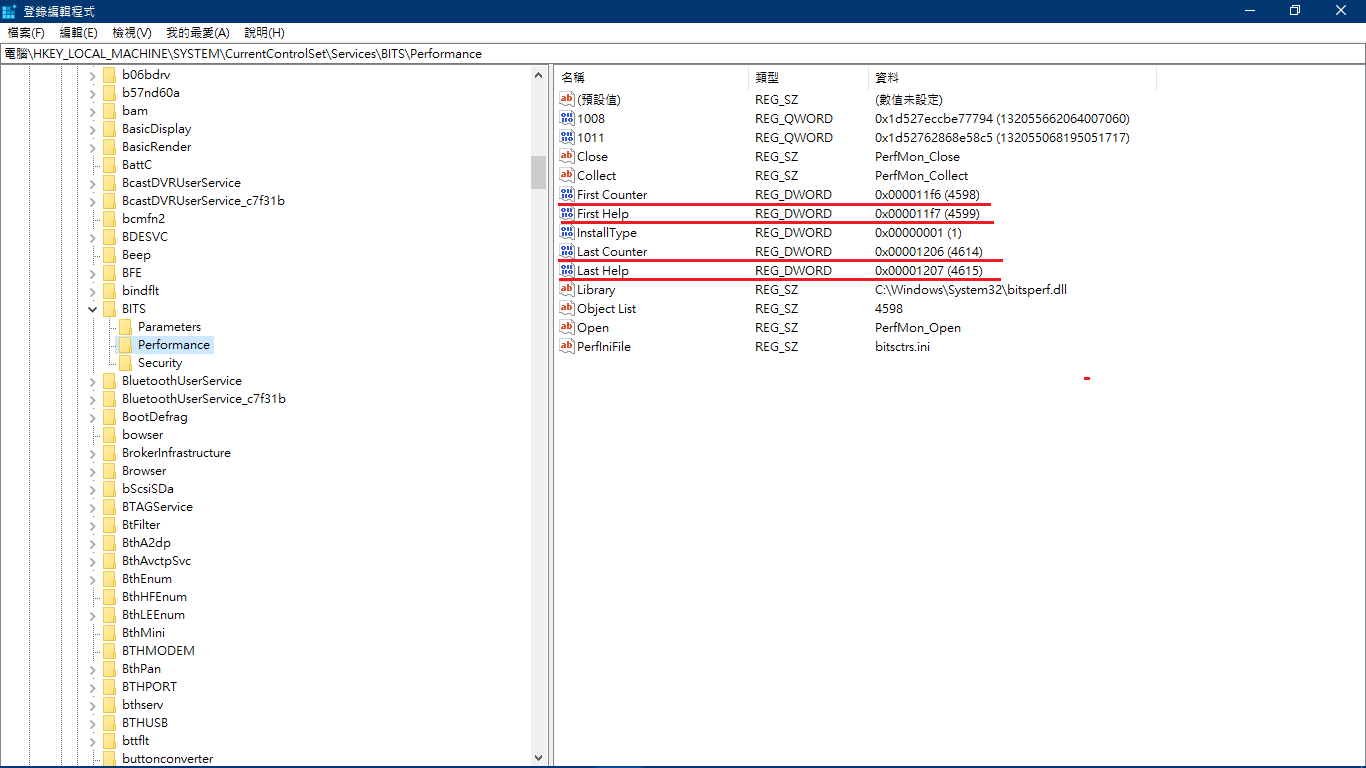Expand the BcastDVRUserService key
The width and height of the screenshot is (1366, 768).
click(x=93, y=183)
